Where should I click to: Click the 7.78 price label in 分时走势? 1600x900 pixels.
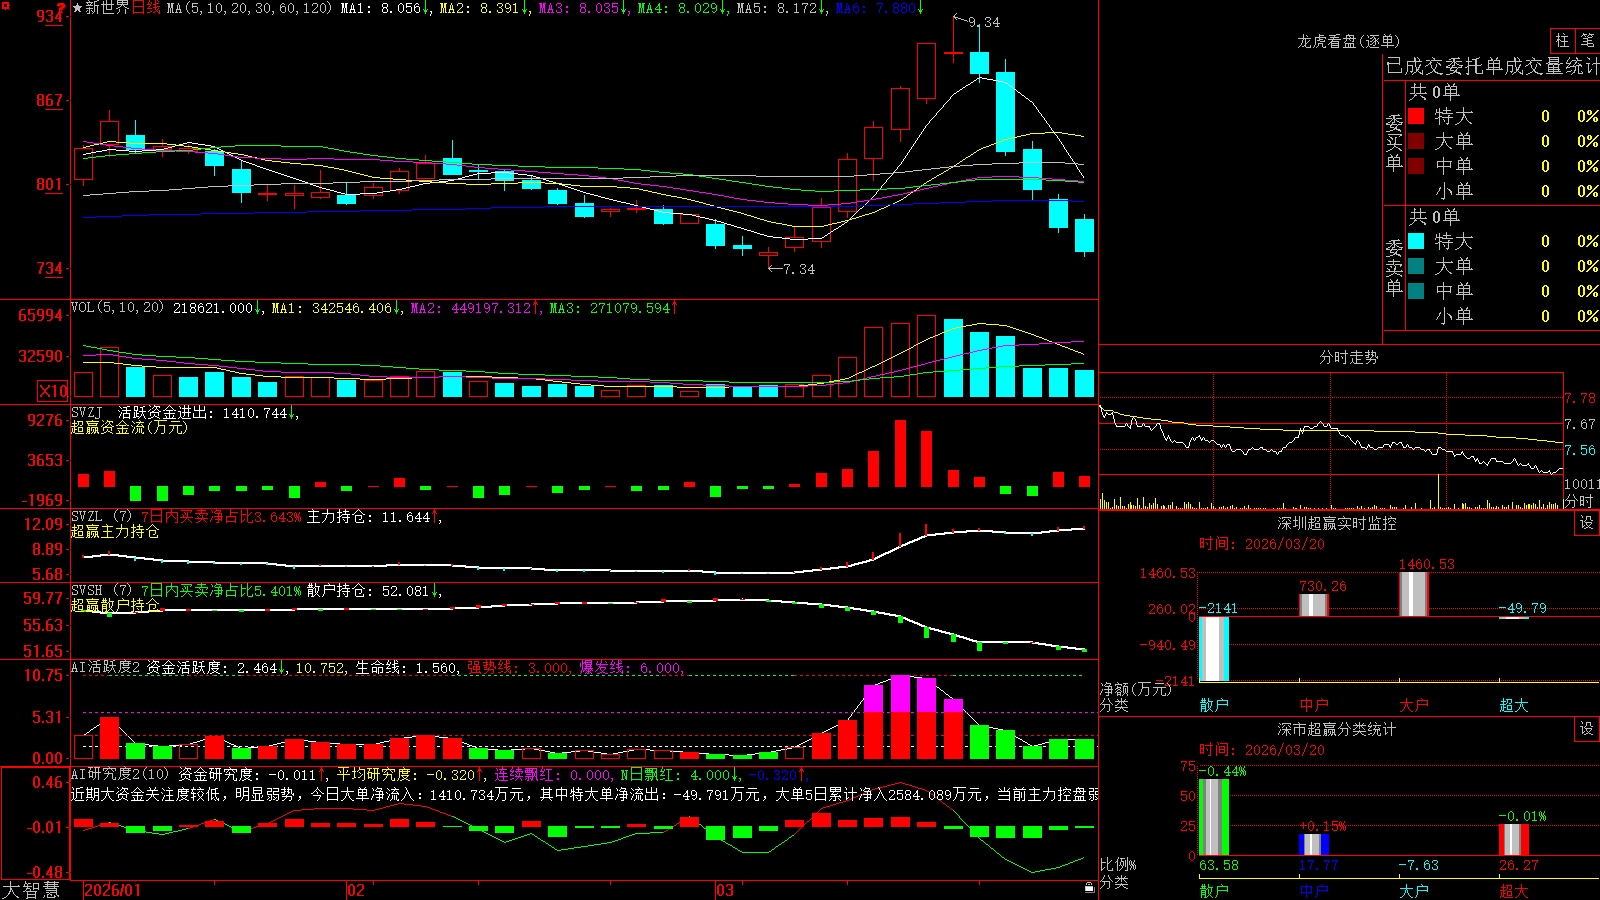click(1581, 398)
